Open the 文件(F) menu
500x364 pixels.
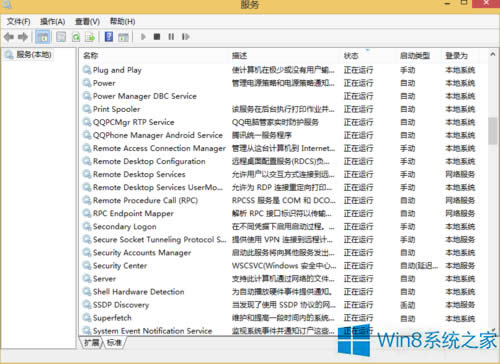(x=19, y=22)
